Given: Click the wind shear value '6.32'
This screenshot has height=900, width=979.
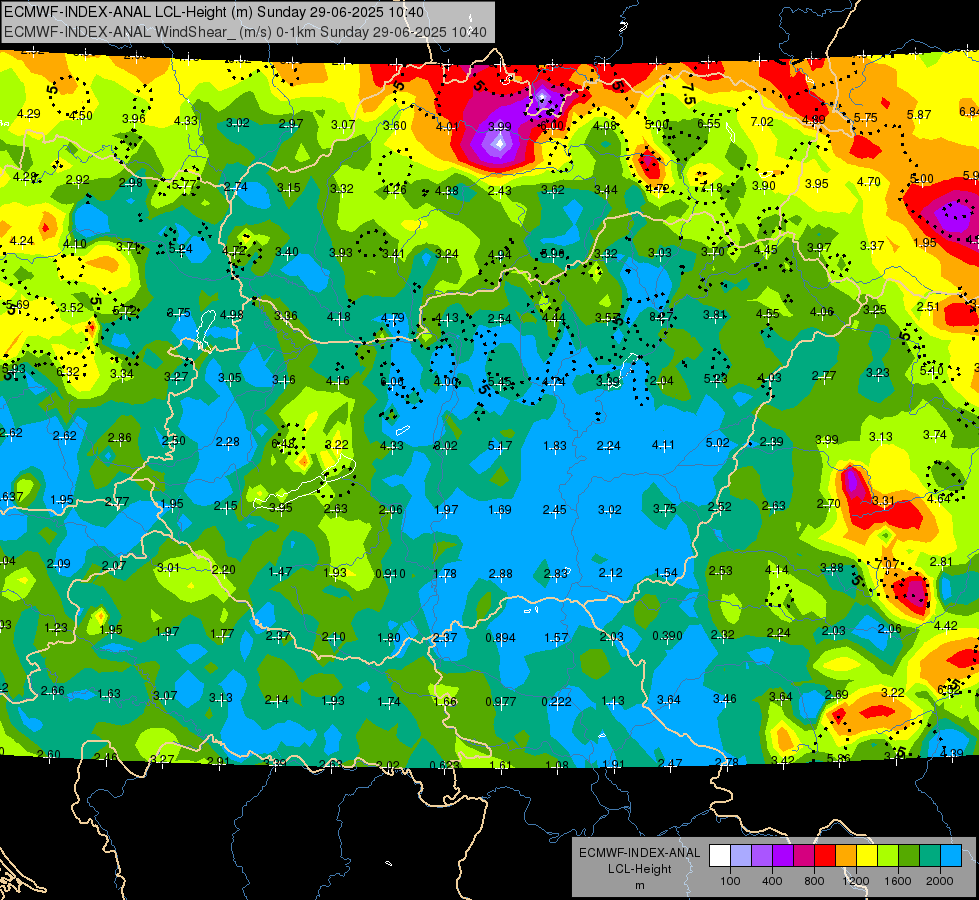Looking at the screenshot, I should pyautogui.click(x=68, y=372).
